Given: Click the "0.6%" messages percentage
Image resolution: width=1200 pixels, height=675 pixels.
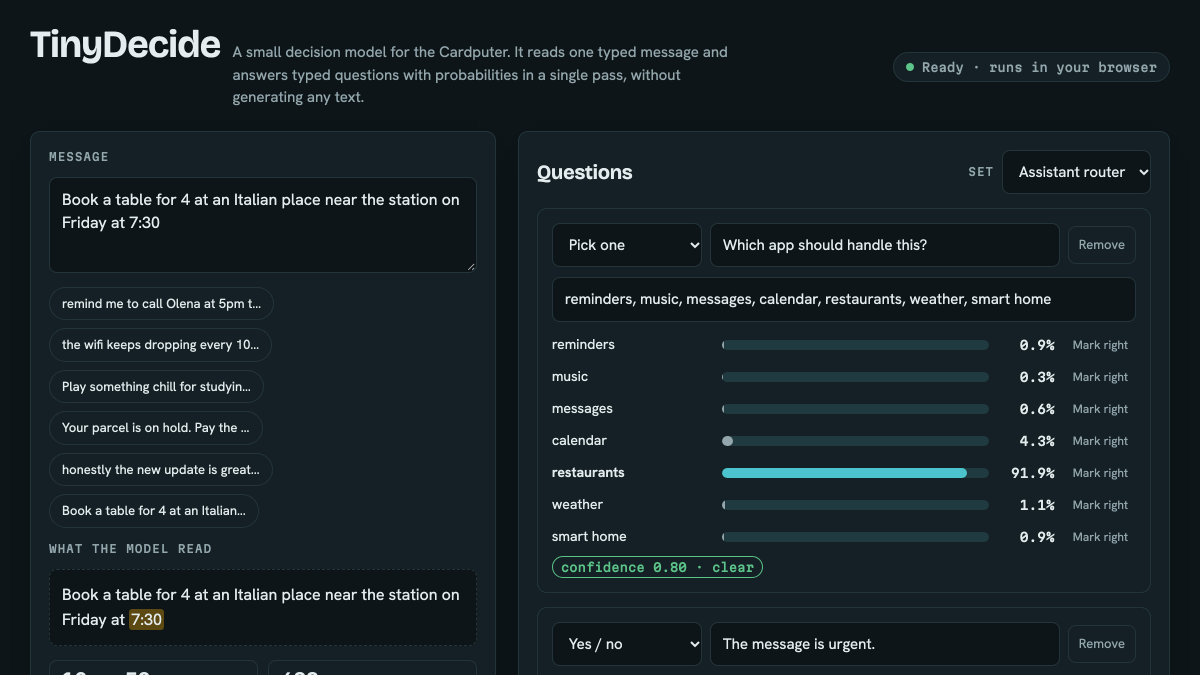Looking at the screenshot, I should point(1037,409).
